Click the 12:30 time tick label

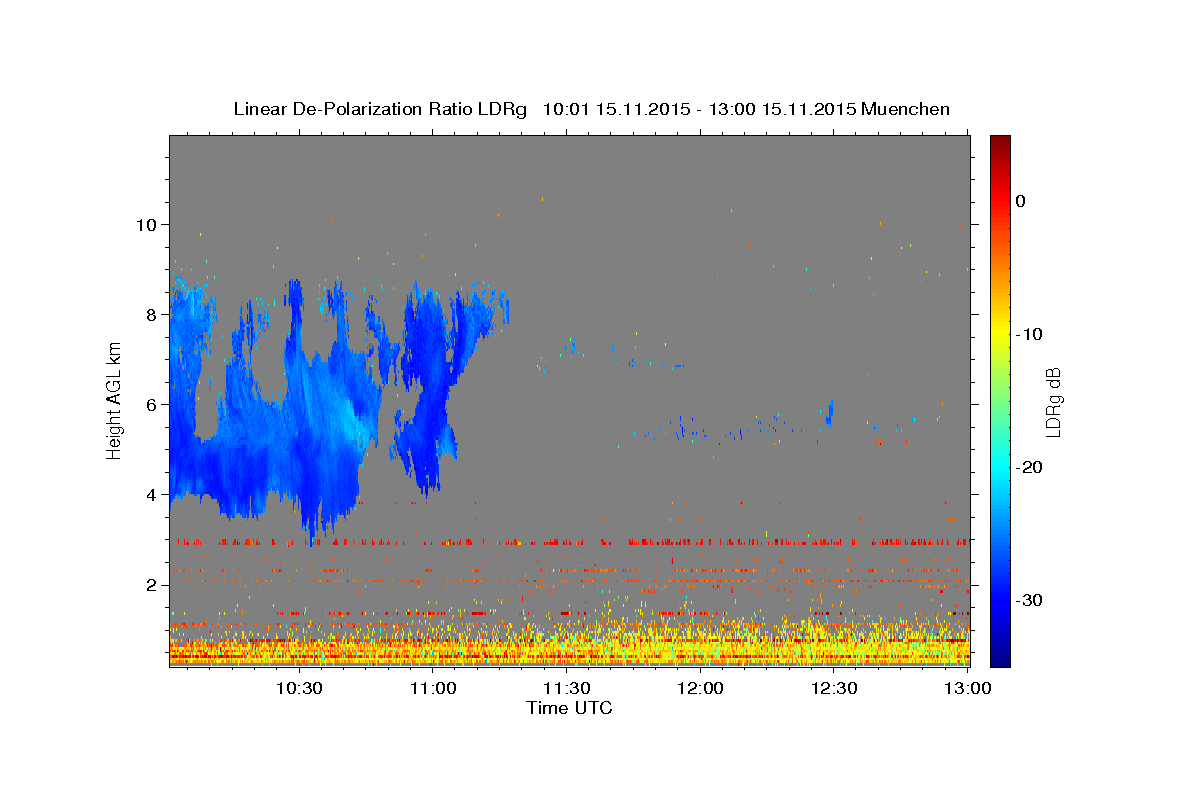834,689
